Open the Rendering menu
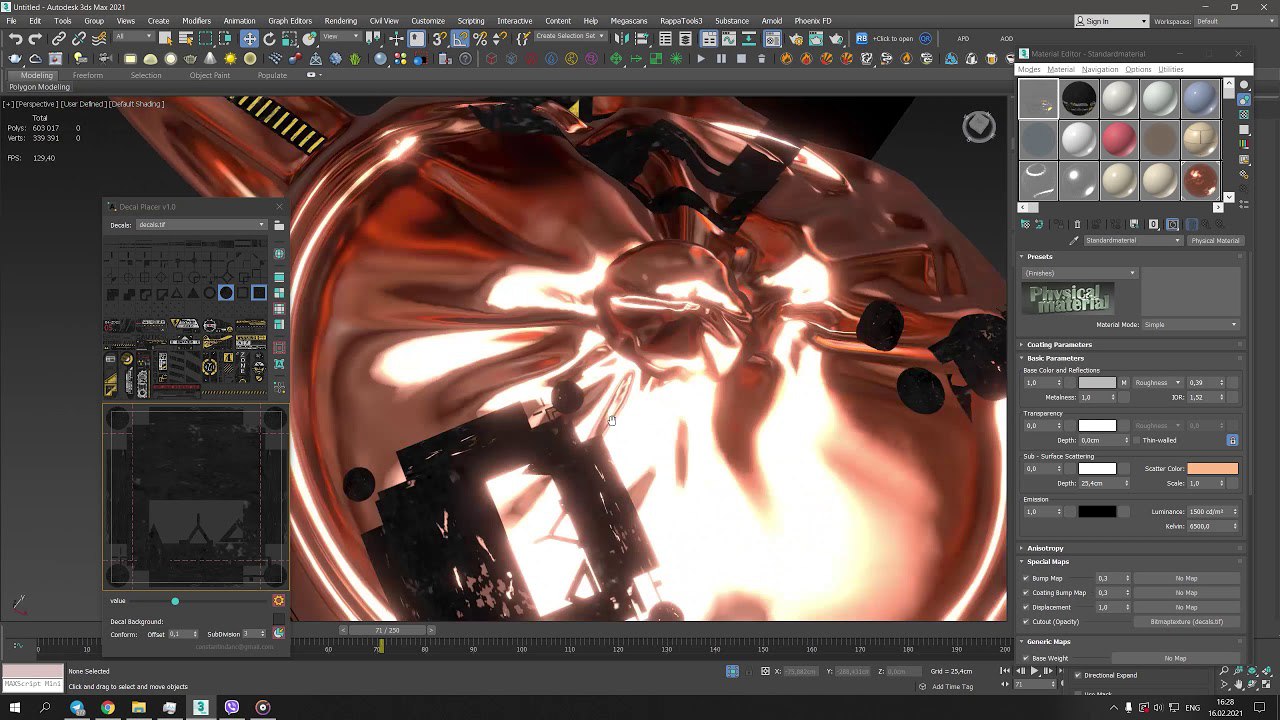The width and height of the screenshot is (1280, 720). click(x=340, y=21)
